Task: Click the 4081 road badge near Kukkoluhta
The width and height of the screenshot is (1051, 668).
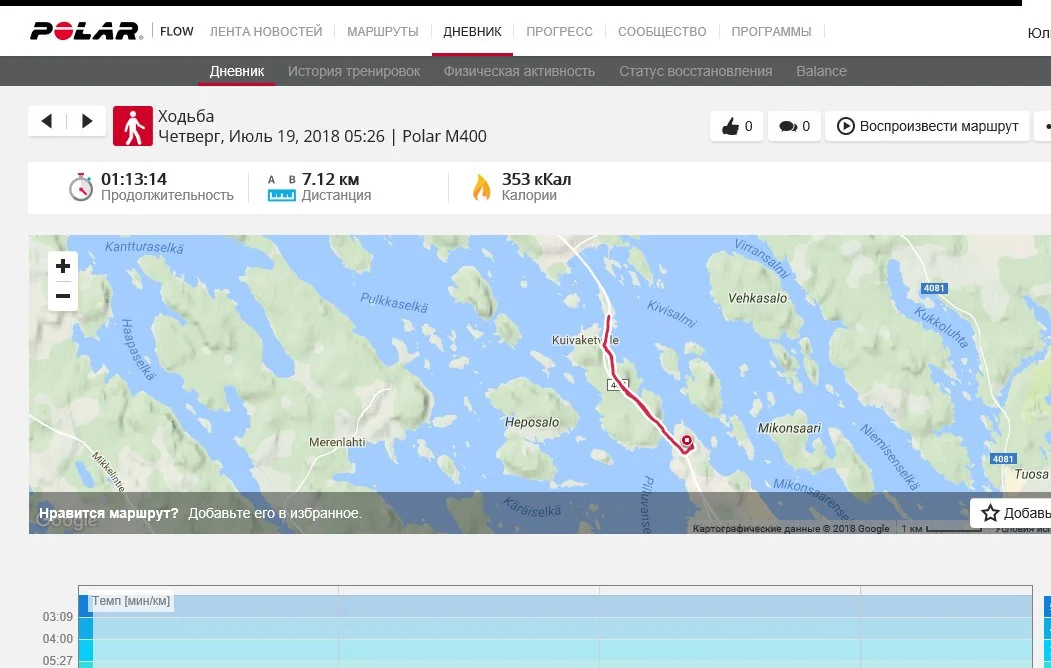Action: click(934, 289)
